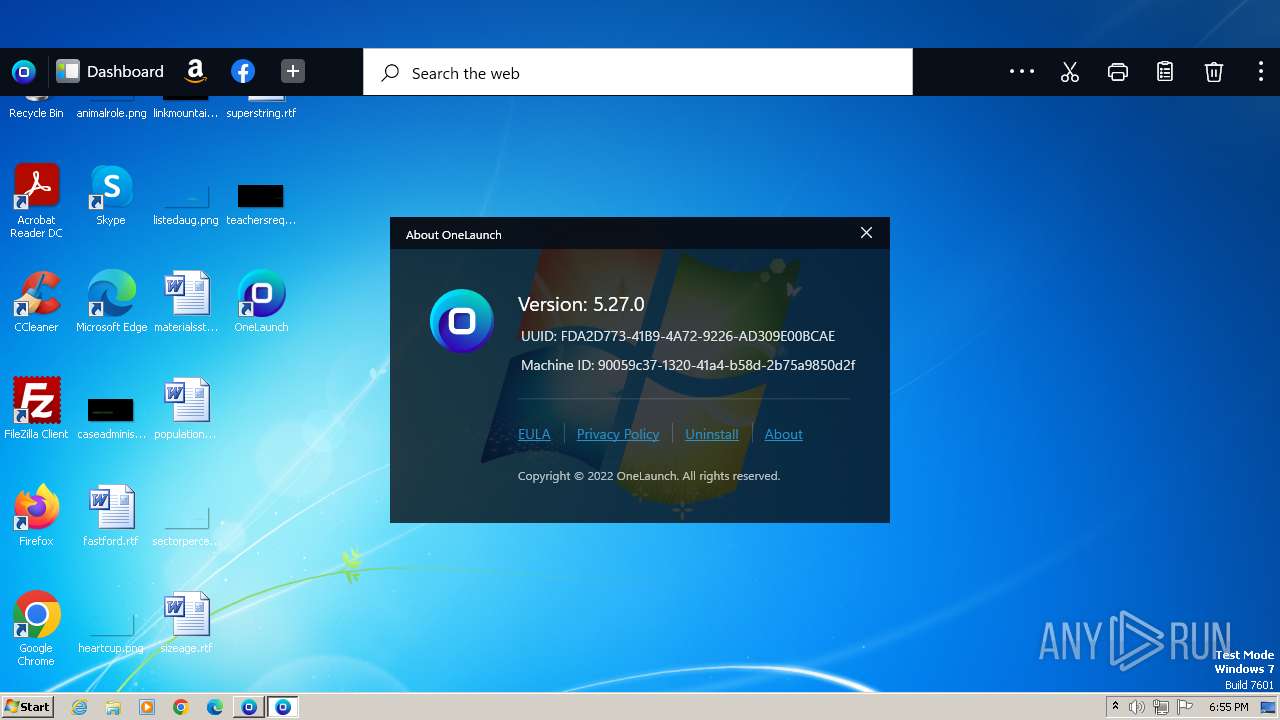Select the Acrobat Reader DC desktop icon
Image resolution: width=1280 pixels, height=720 pixels.
36,201
